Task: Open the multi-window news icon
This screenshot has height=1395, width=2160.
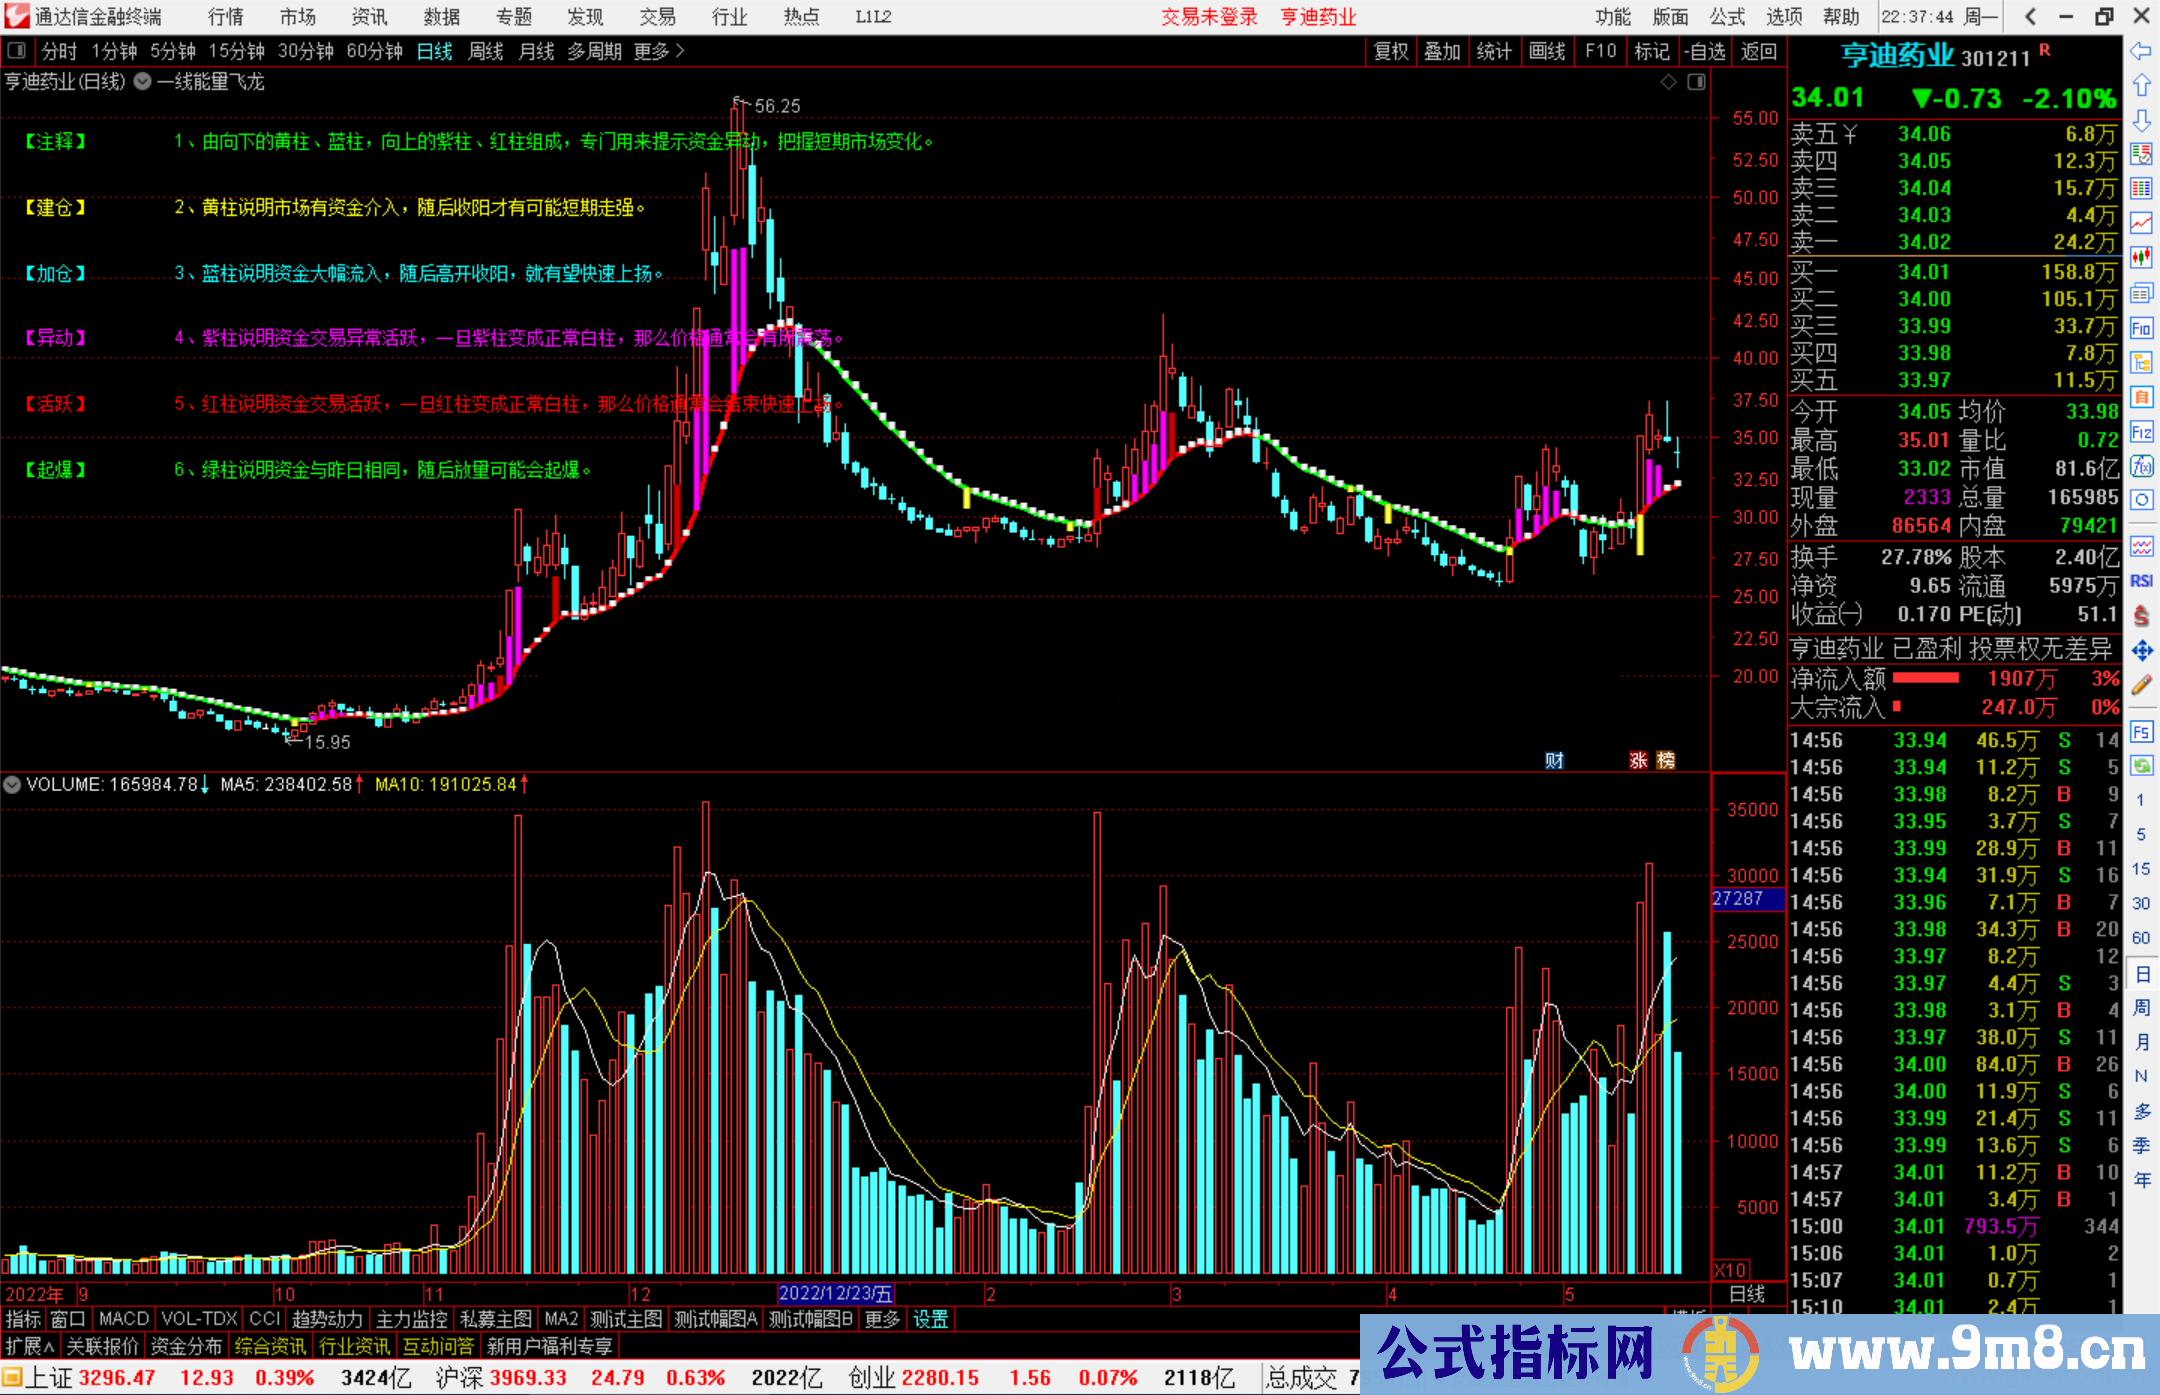Action: coord(2141,293)
